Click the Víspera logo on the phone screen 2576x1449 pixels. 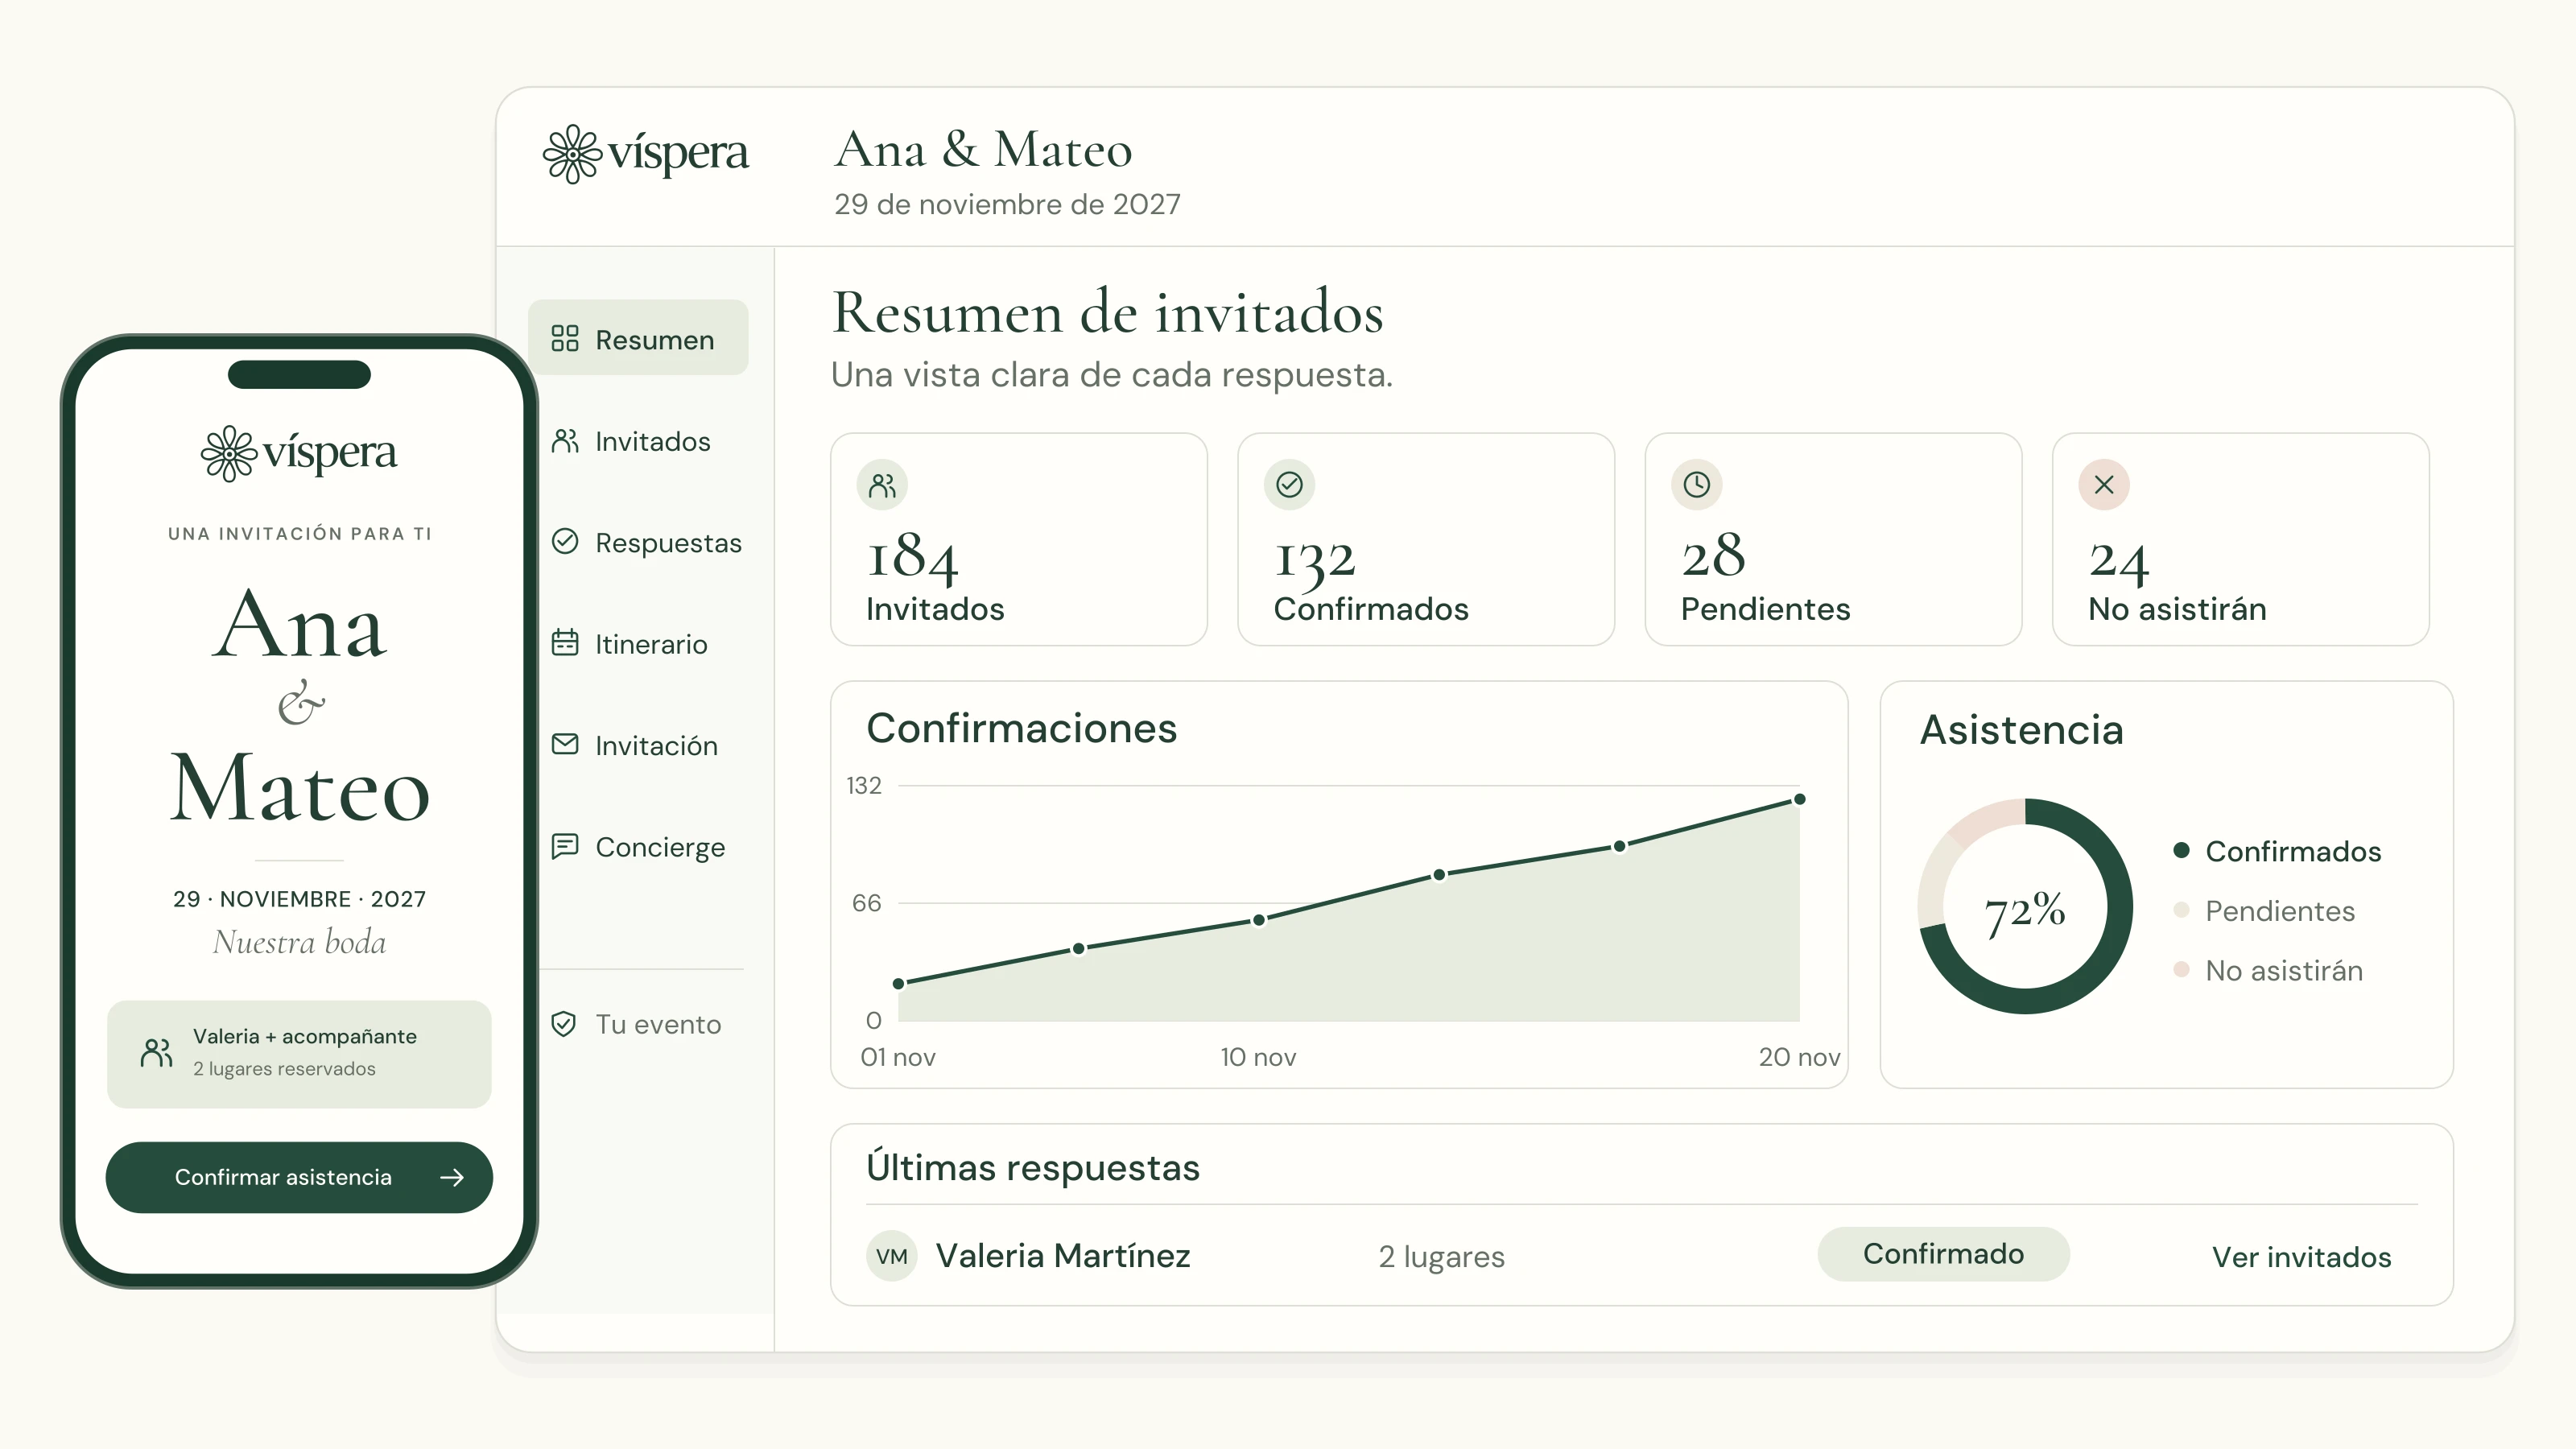(299, 453)
